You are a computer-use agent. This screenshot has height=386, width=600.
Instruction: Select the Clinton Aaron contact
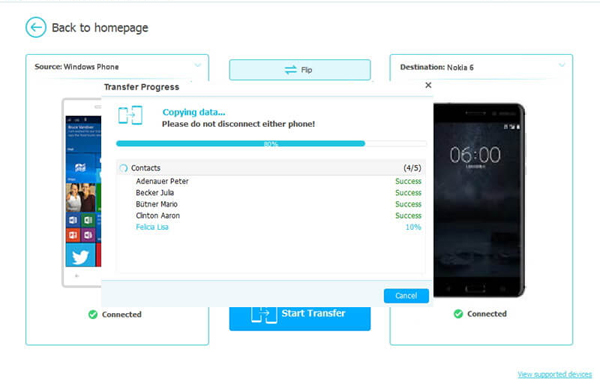click(x=158, y=216)
